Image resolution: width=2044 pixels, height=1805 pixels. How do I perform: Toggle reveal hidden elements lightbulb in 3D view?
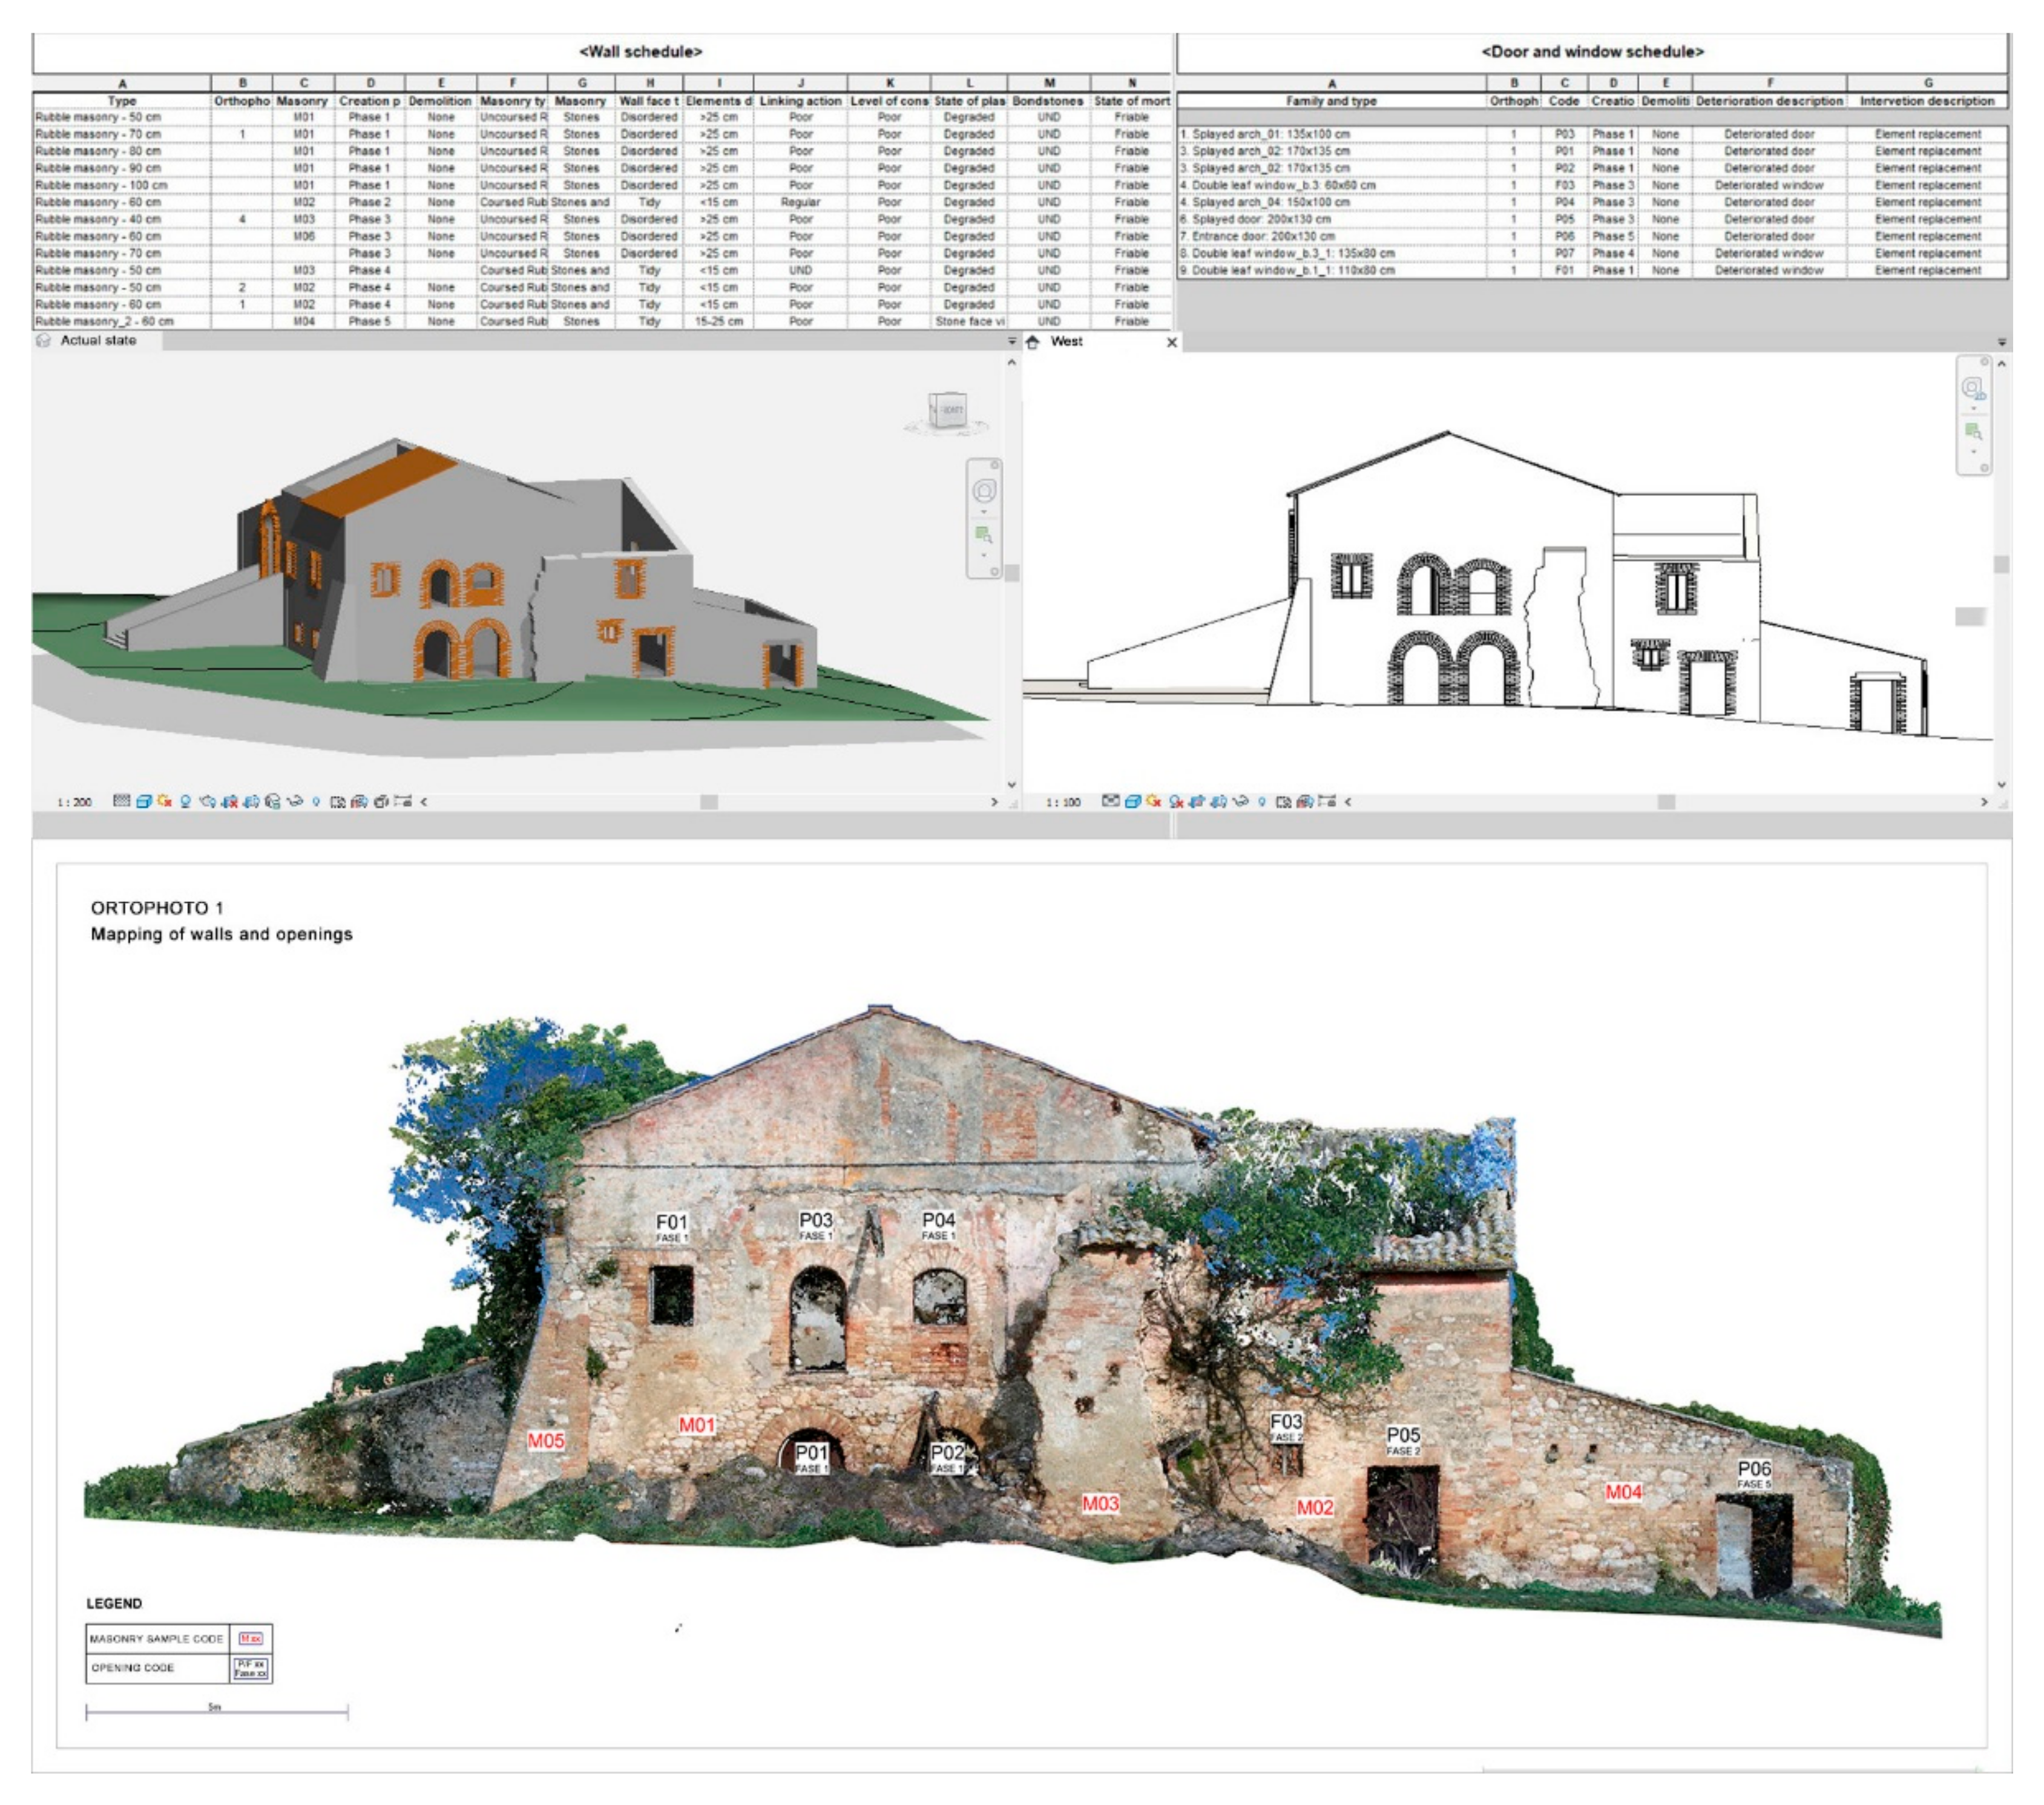(x=317, y=802)
